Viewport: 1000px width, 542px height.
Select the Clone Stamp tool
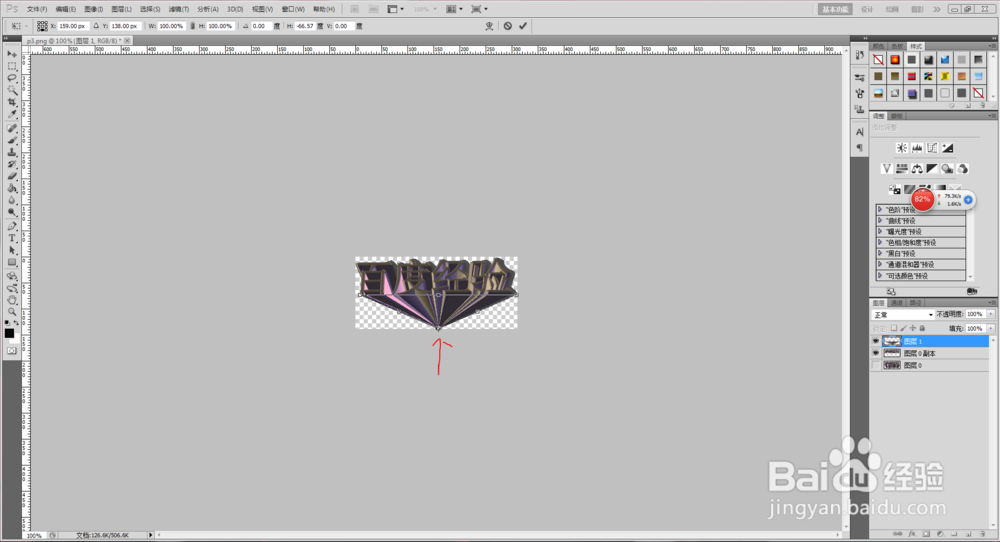12,152
